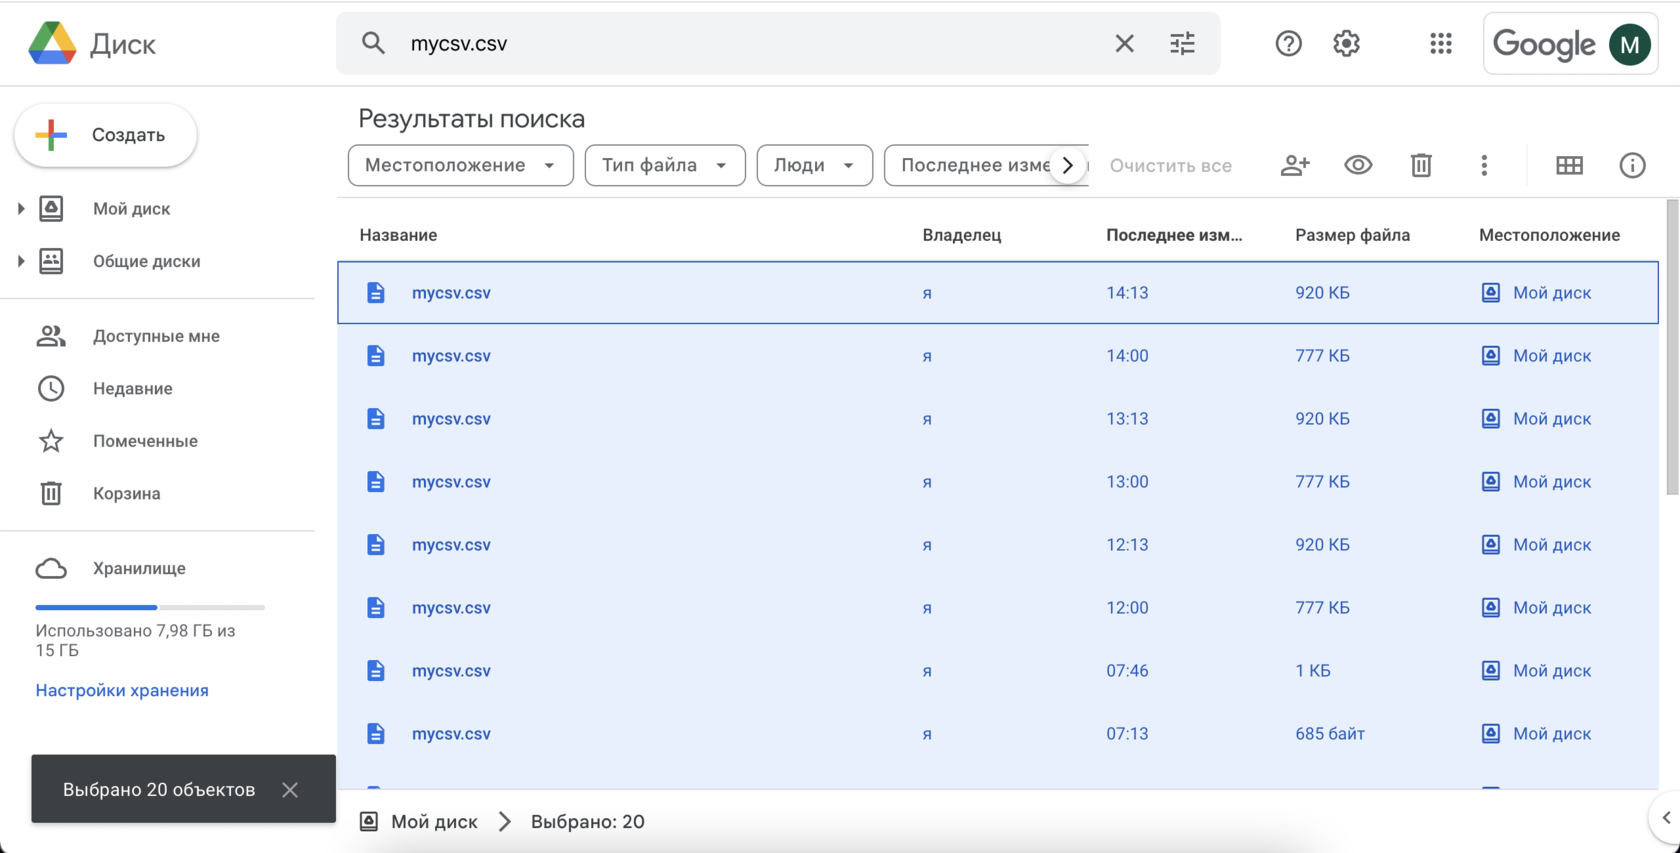Click the share add-person icon
1680x853 pixels.
1295,165
